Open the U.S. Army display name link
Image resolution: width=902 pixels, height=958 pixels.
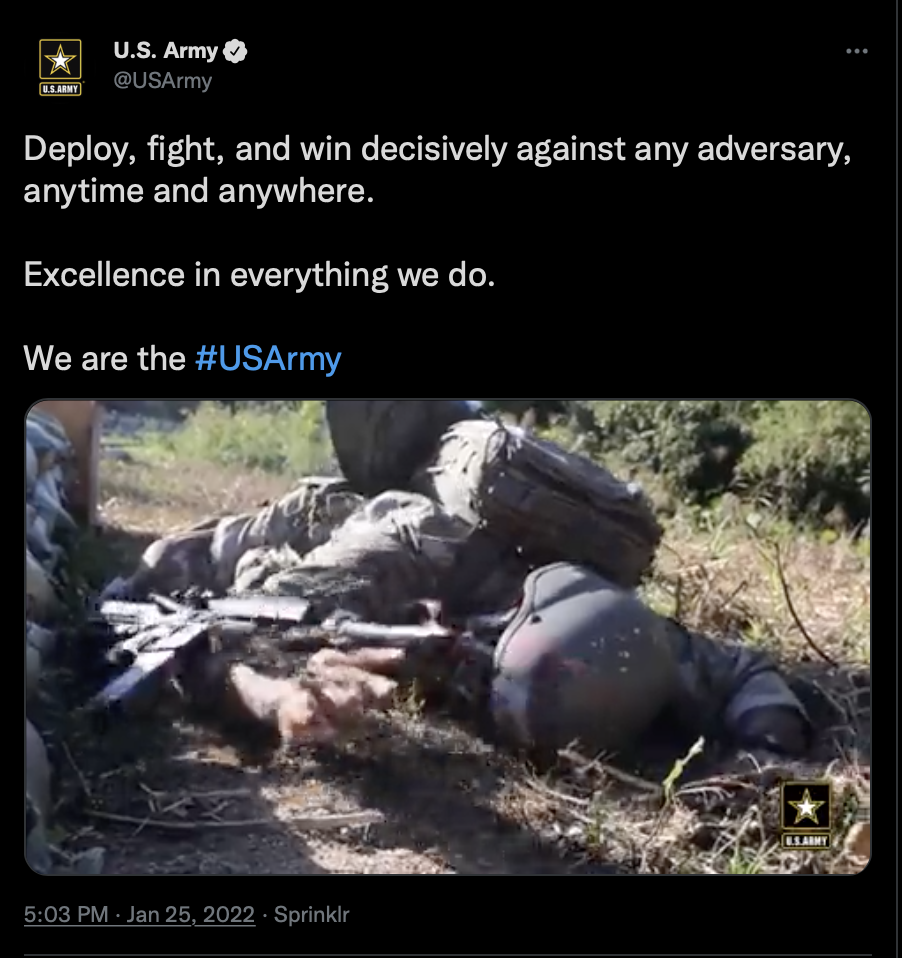pos(166,51)
